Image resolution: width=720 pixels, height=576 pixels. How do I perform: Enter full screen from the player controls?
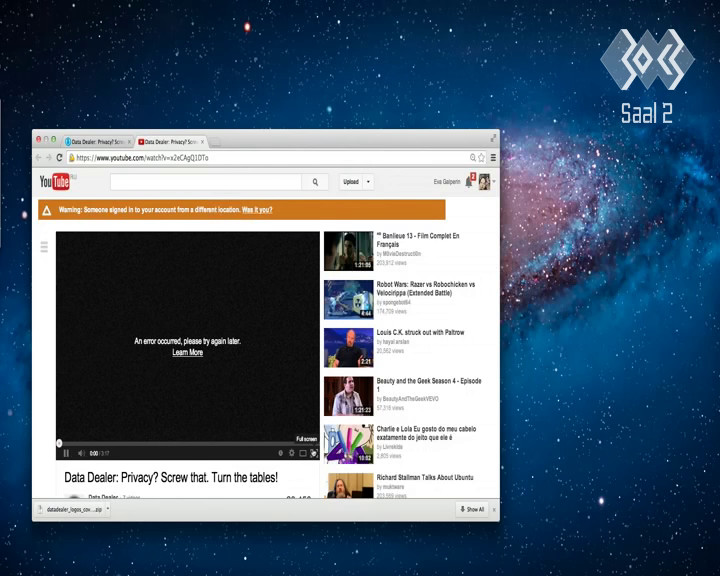314,453
